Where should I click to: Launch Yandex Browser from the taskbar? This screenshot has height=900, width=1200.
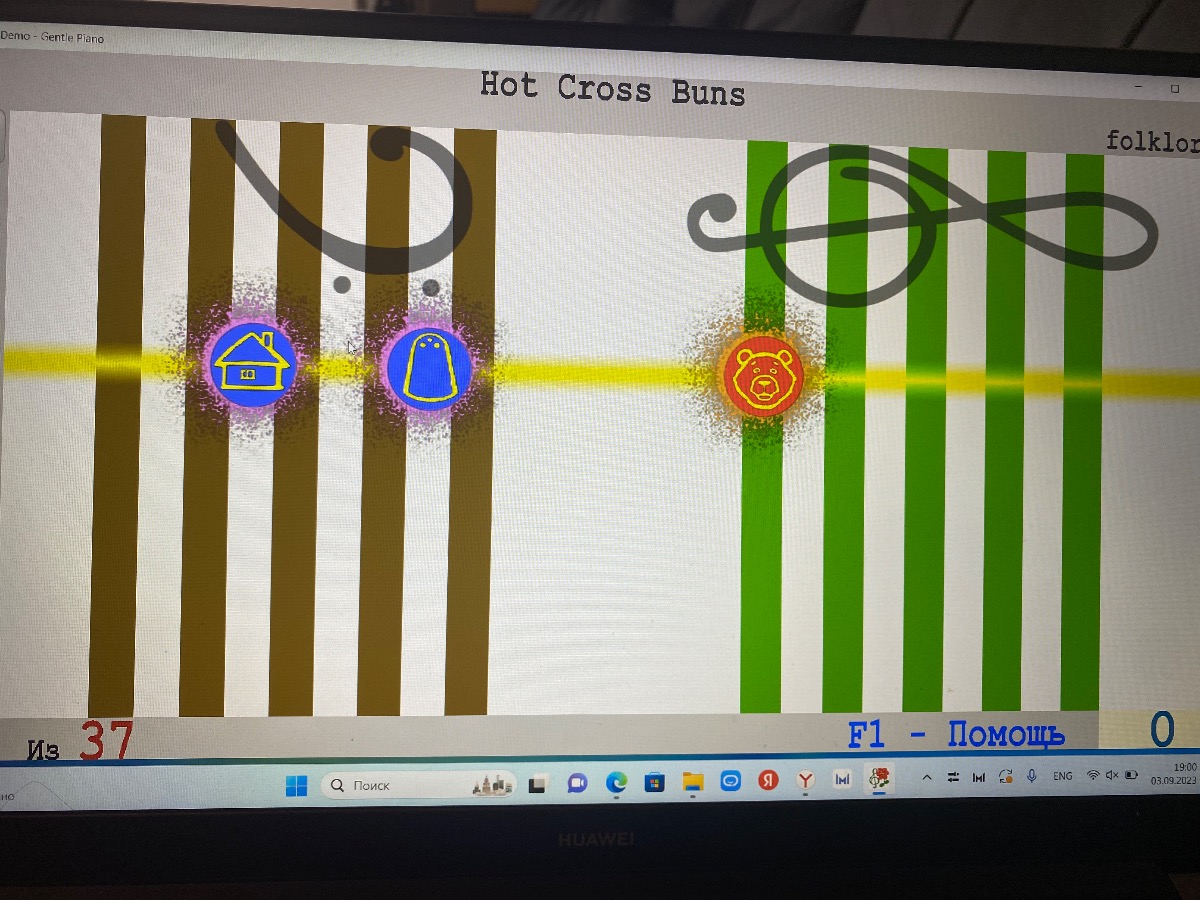[x=805, y=780]
